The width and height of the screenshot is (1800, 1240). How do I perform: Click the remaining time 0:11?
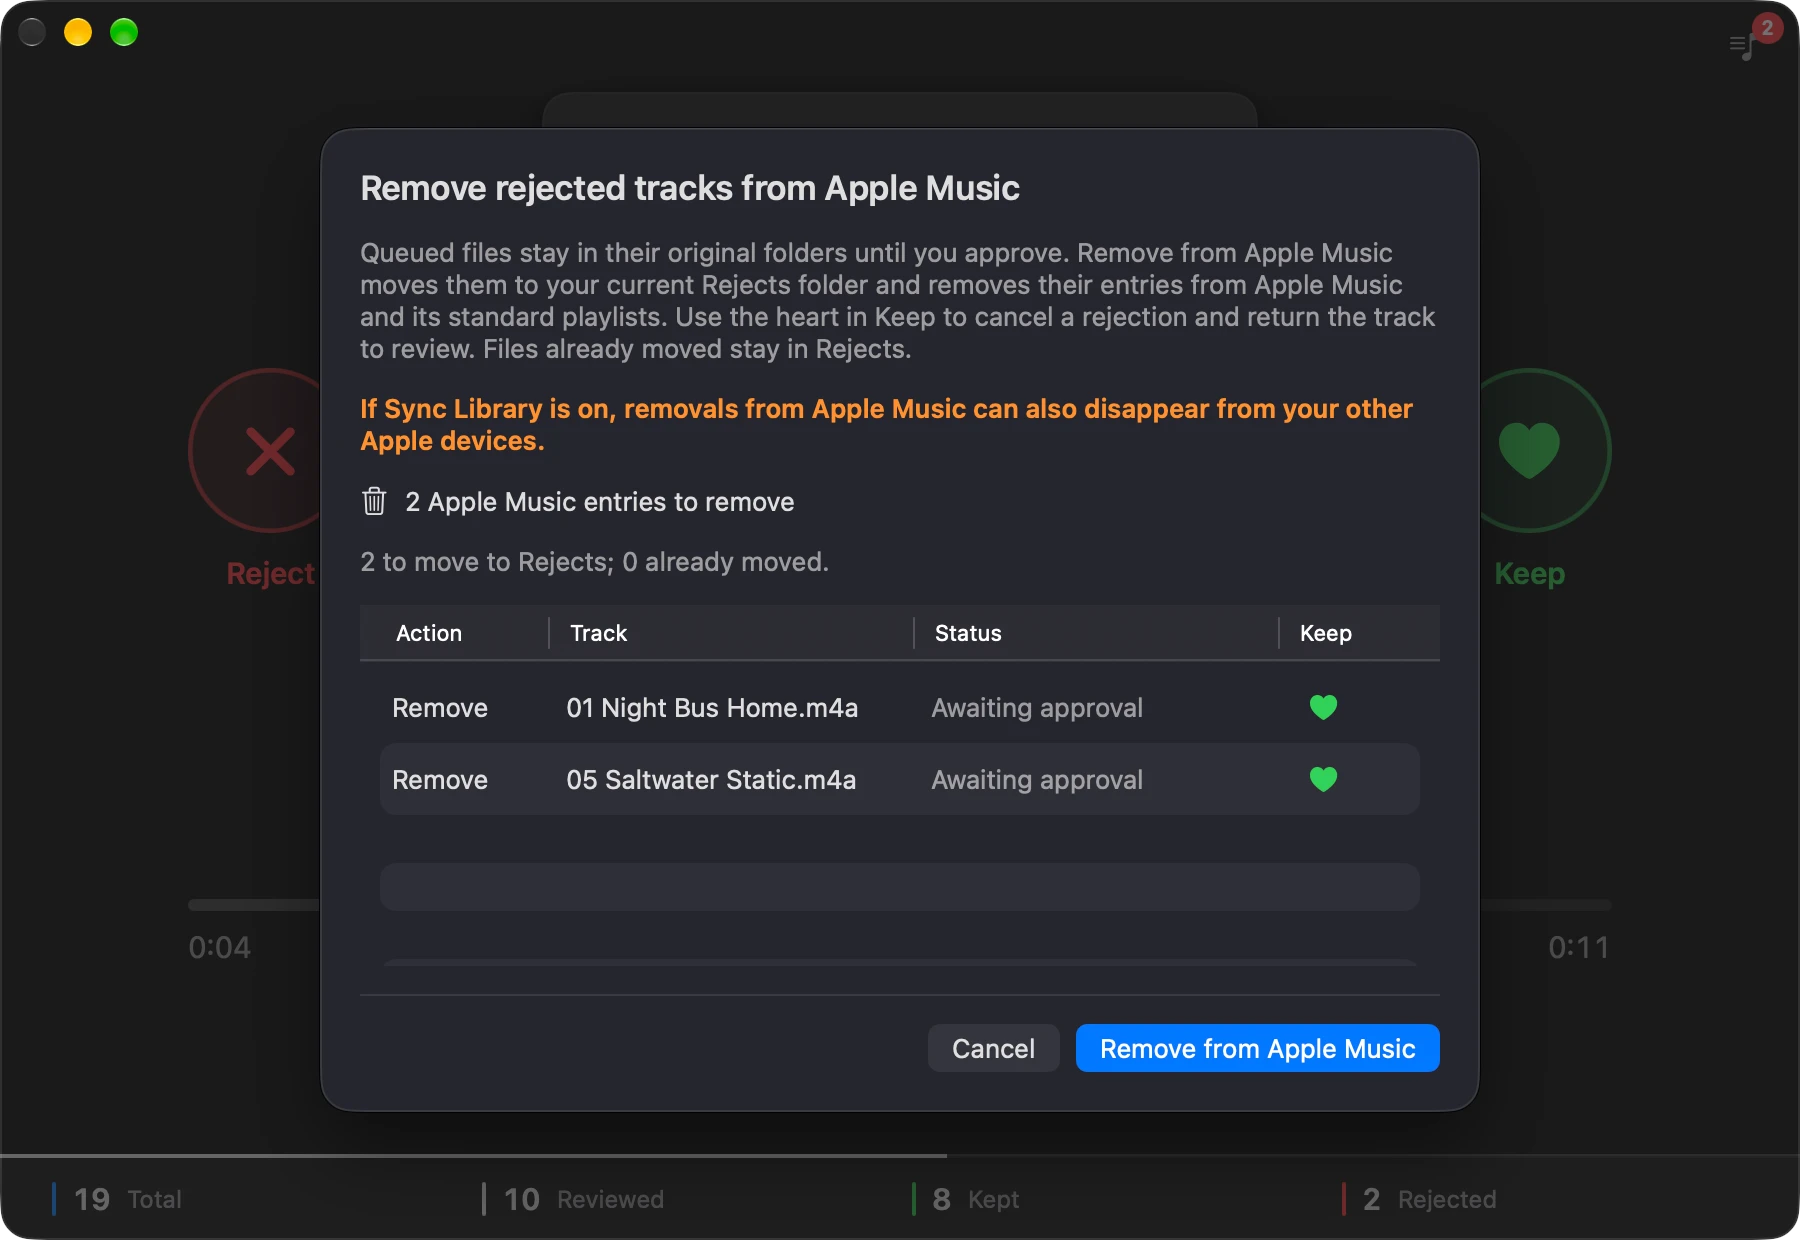pyautogui.click(x=1579, y=947)
